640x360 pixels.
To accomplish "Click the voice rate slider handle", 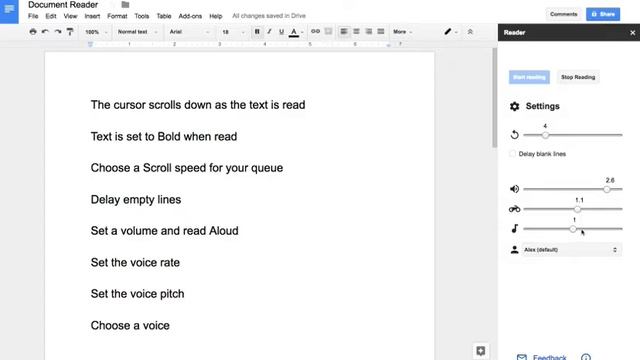I will click(577, 209).
